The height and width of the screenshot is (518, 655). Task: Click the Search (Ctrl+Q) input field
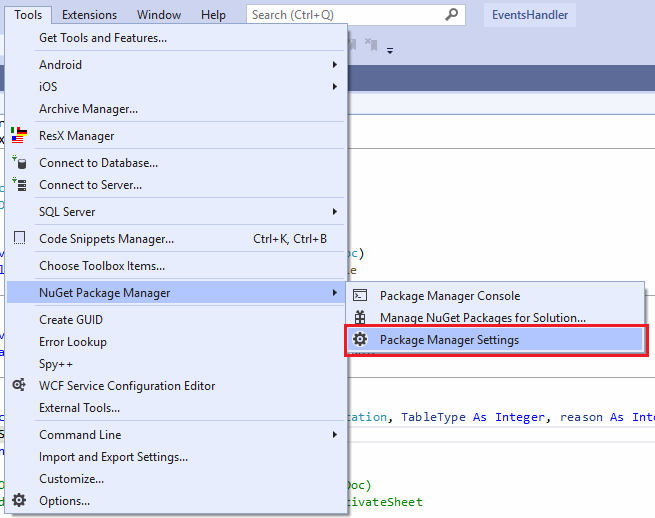[355, 15]
